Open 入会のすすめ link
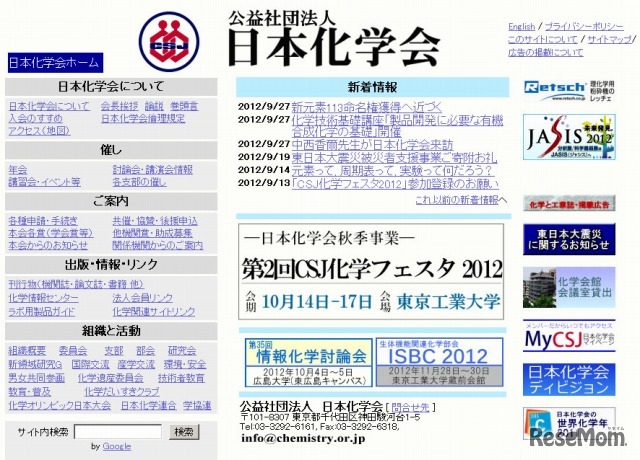The image size is (640, 460). (36, 119)
